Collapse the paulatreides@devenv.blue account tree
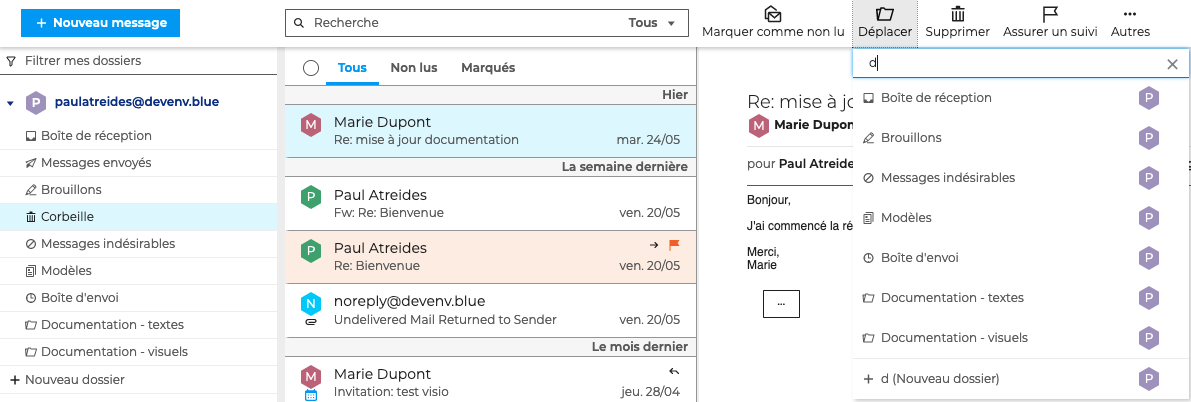The image size is (1191, 402). pyautogui.click(x=10, y=103)
